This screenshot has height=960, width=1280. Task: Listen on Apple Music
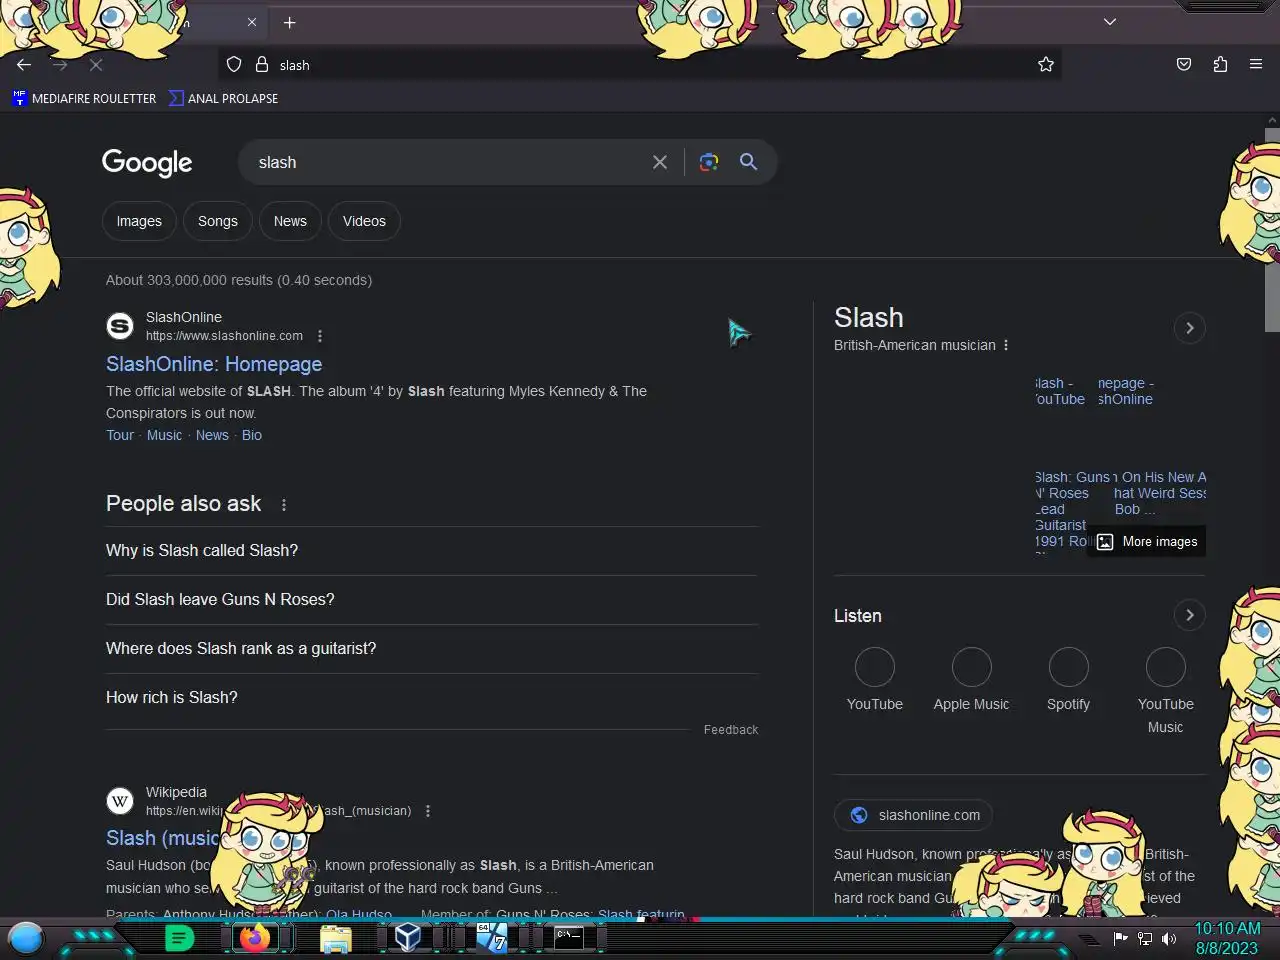pyautogui.click(x=971, y=680)
